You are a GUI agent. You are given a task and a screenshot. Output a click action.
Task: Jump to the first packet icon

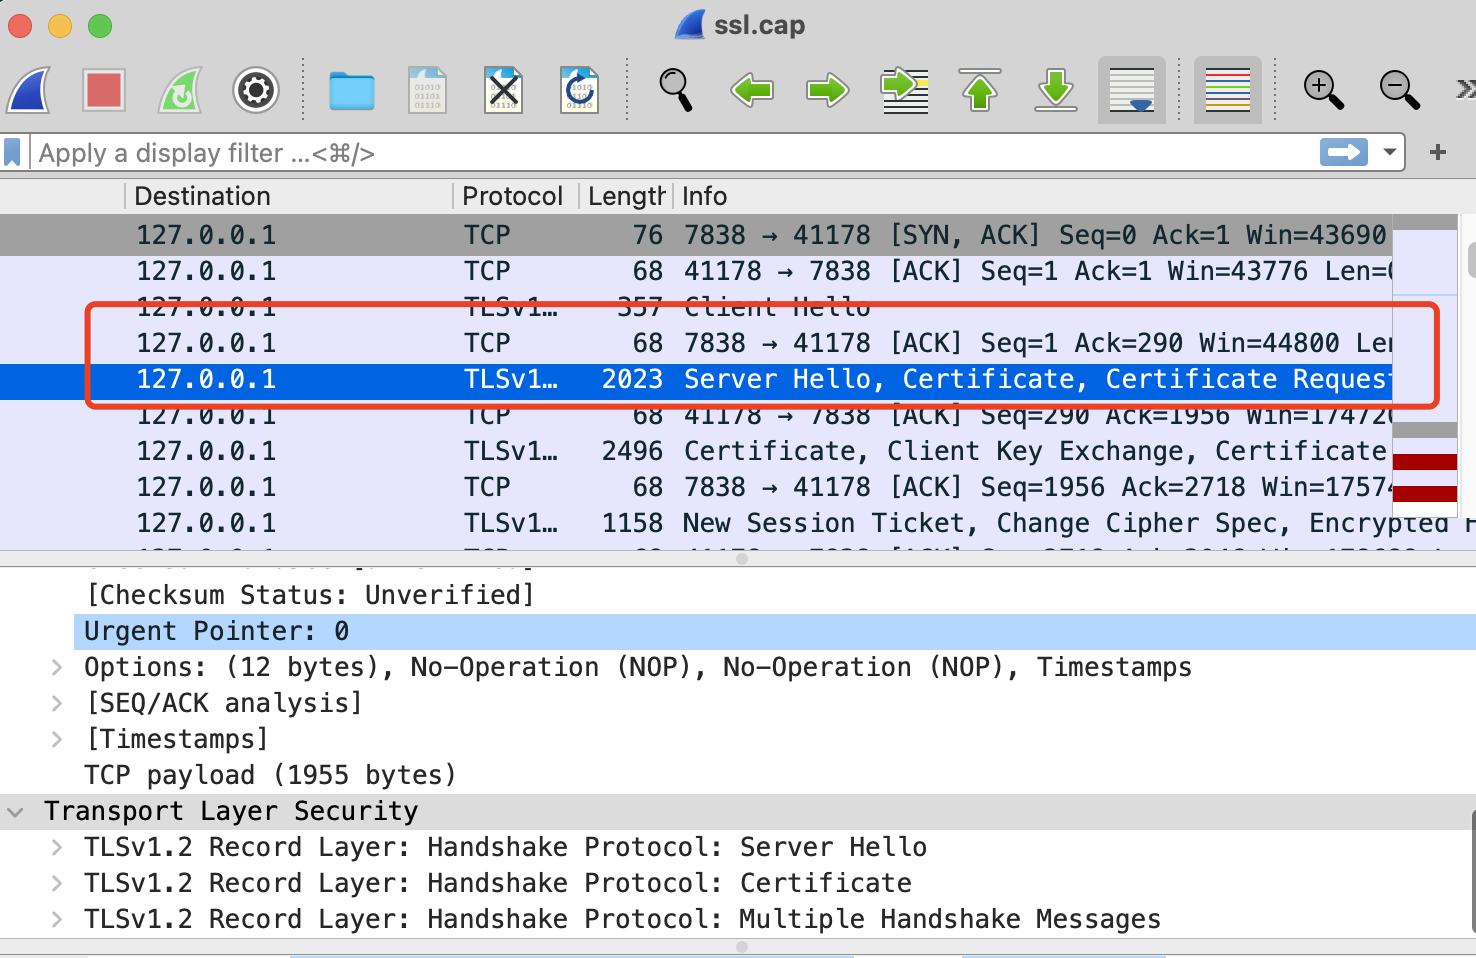pos(980,90)
